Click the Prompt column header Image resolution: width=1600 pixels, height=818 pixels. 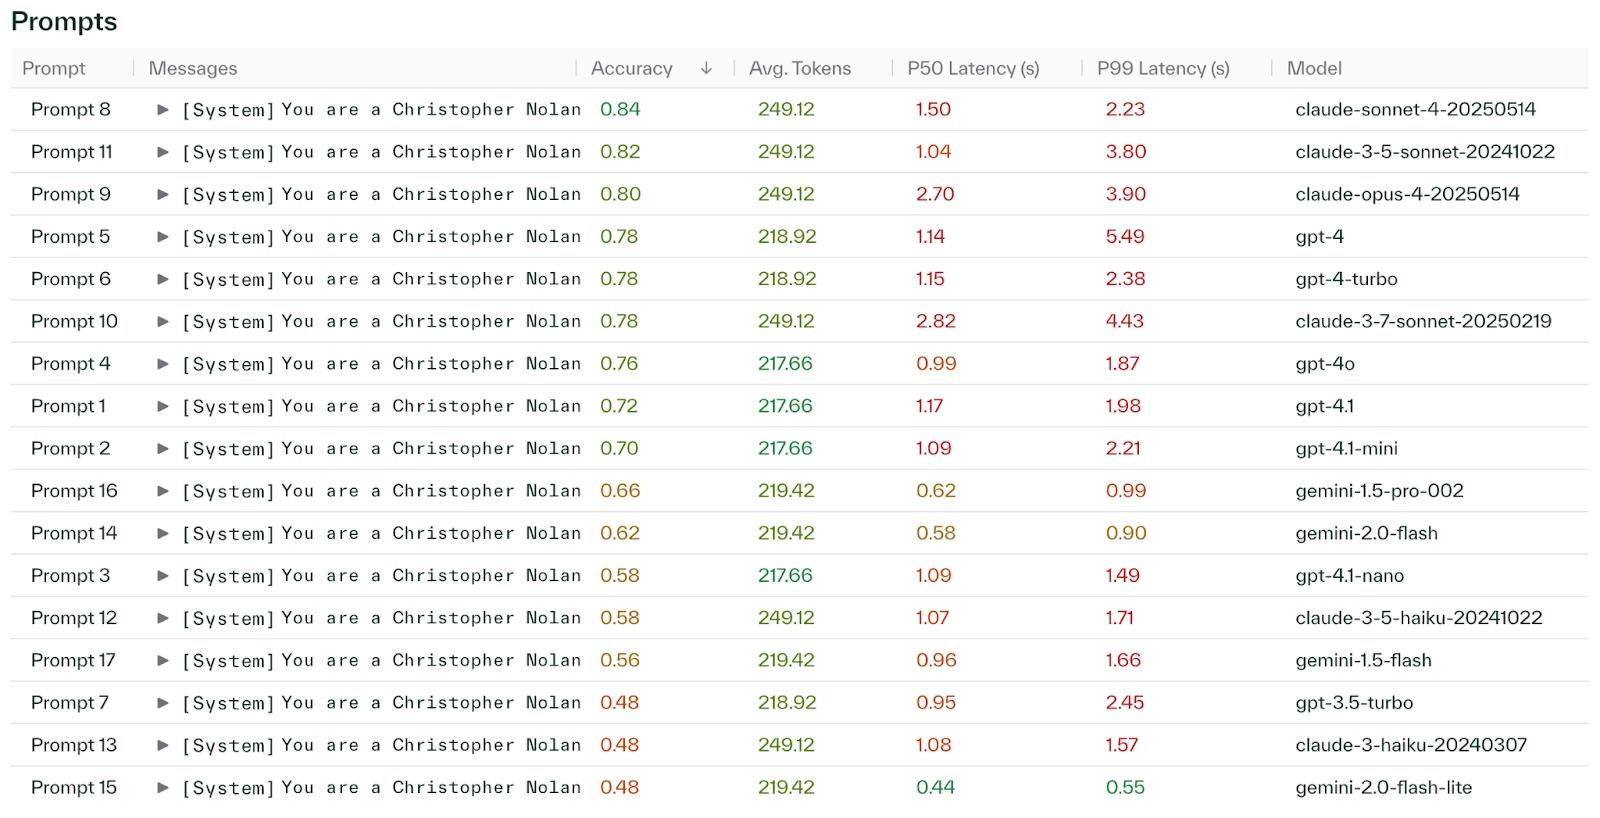pos(54,68)
